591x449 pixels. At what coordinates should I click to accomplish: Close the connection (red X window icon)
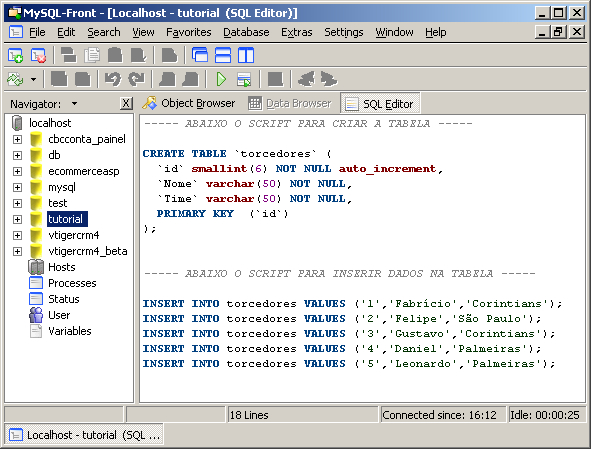click(38, 55)
